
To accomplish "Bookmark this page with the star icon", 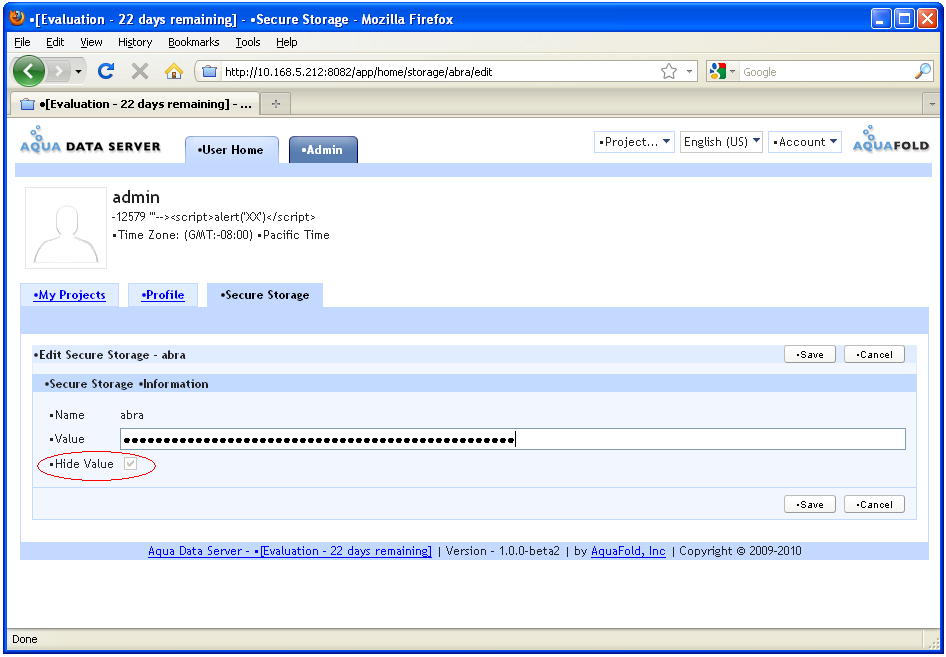I will pyautogui.click(x=668, y=72).
